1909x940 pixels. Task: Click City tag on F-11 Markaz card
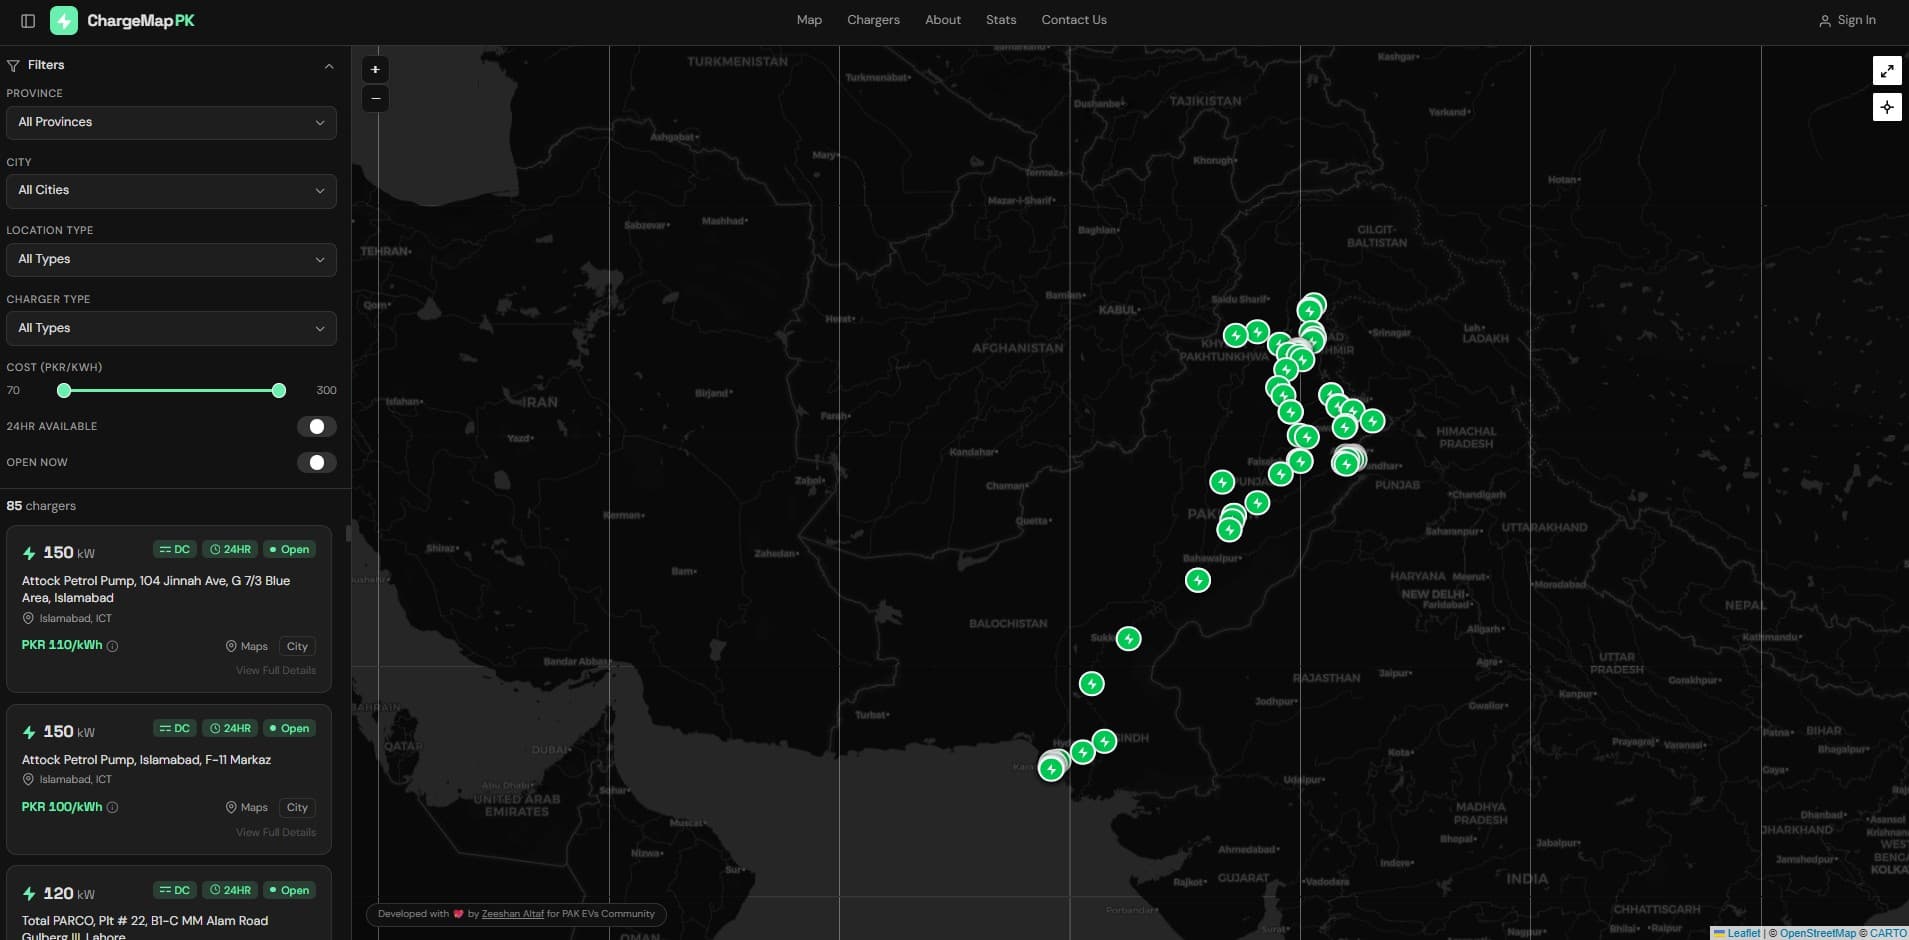tap(297, 807)
